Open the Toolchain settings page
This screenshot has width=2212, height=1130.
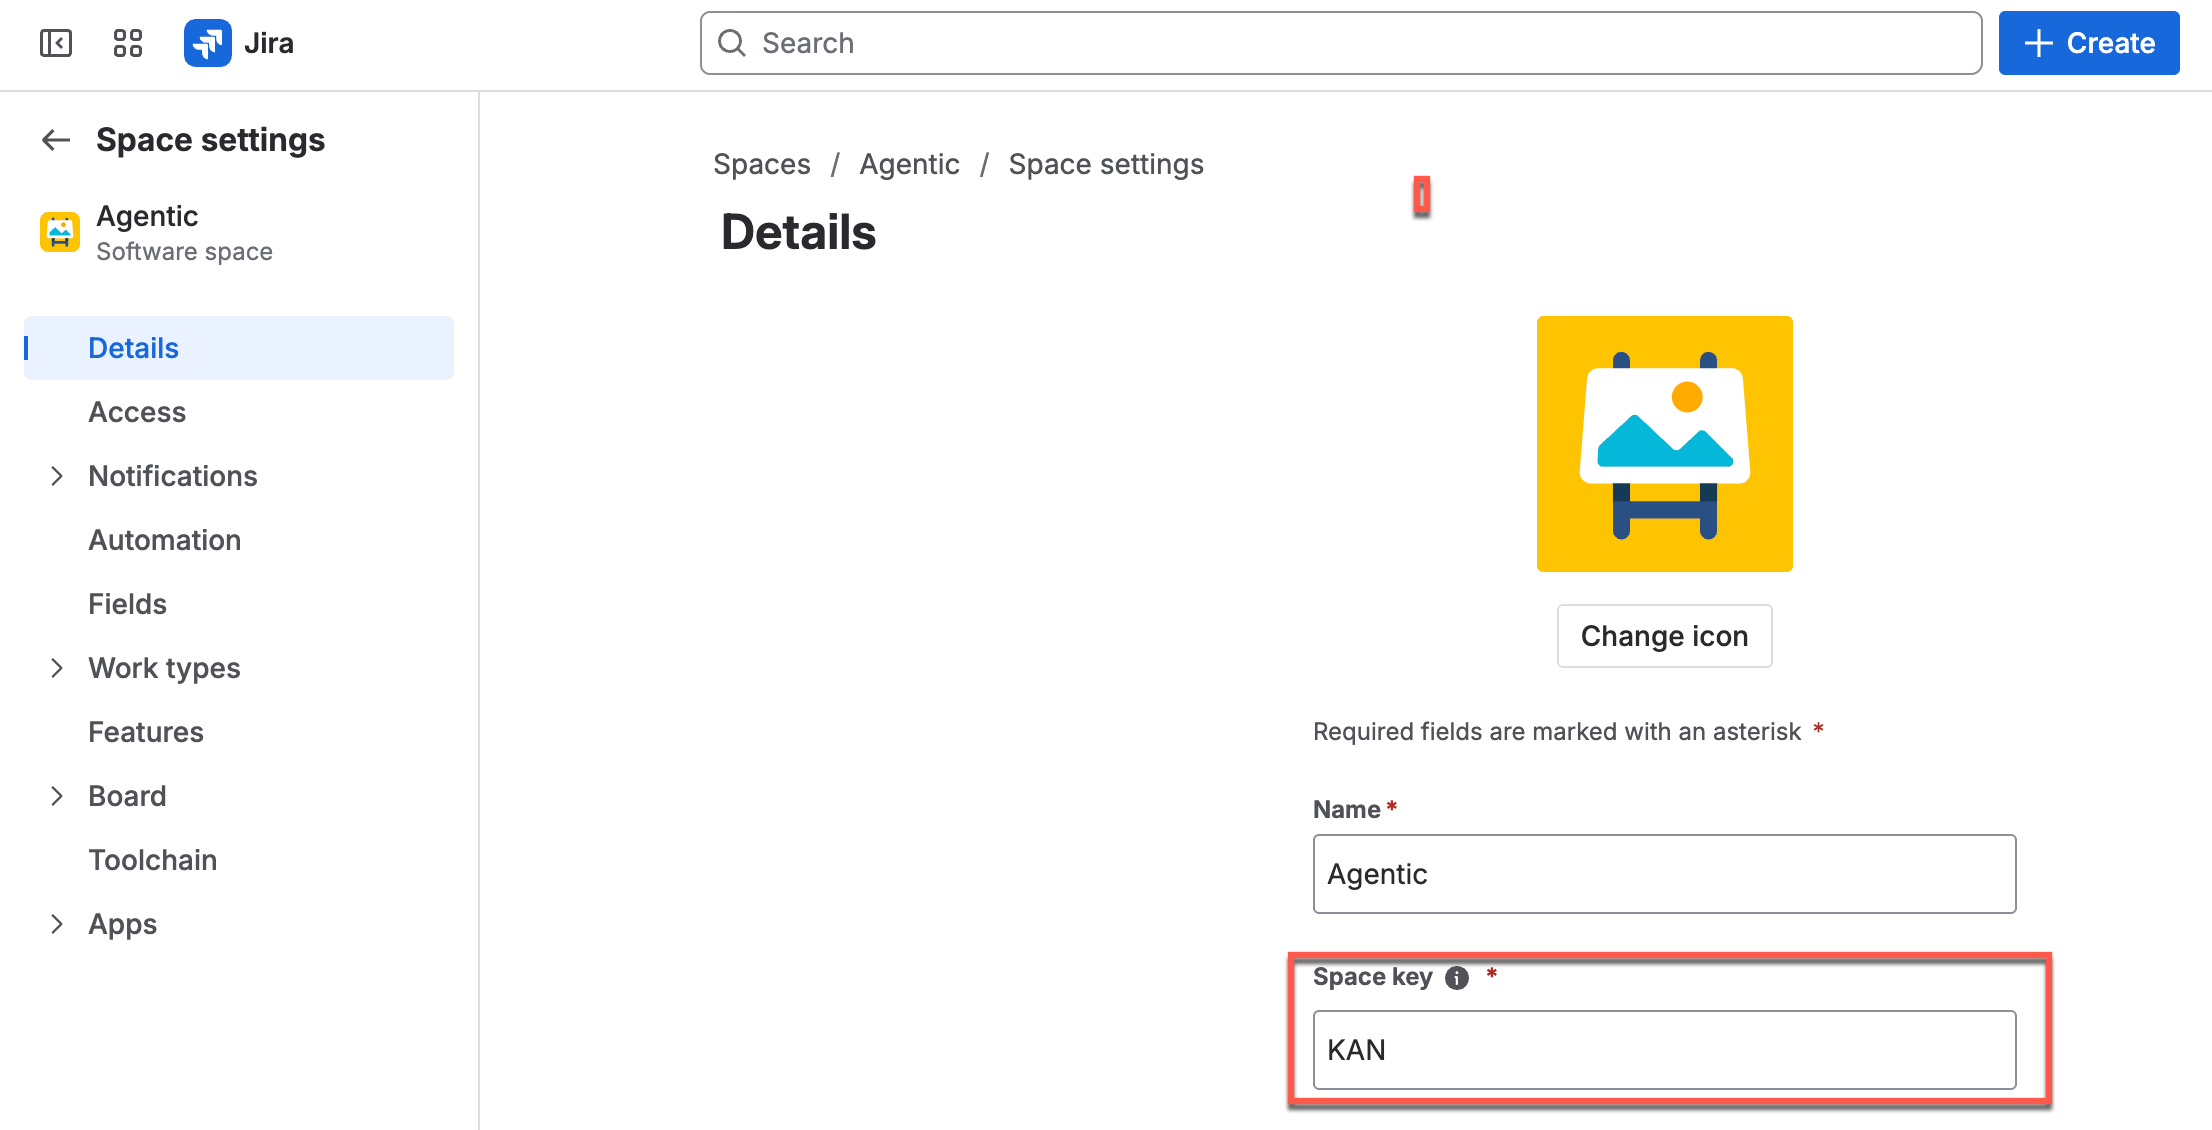click(x=239, y=860)
